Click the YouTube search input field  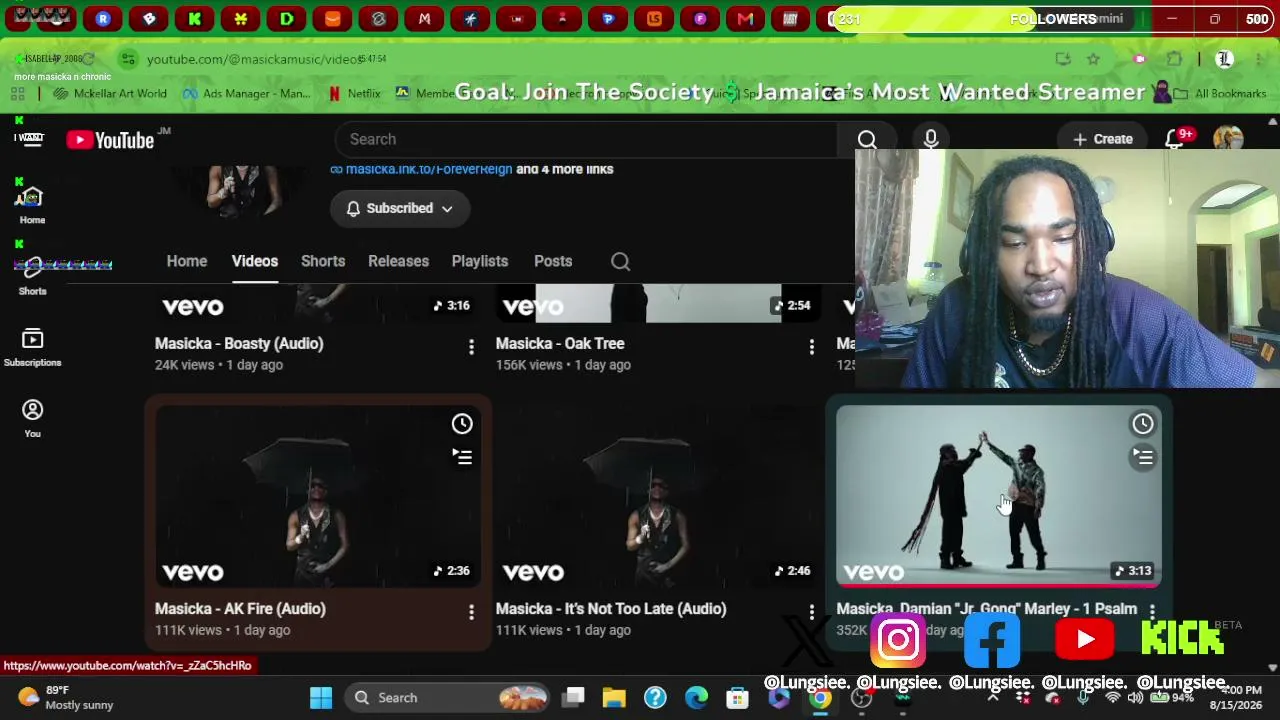click(587, 139)
